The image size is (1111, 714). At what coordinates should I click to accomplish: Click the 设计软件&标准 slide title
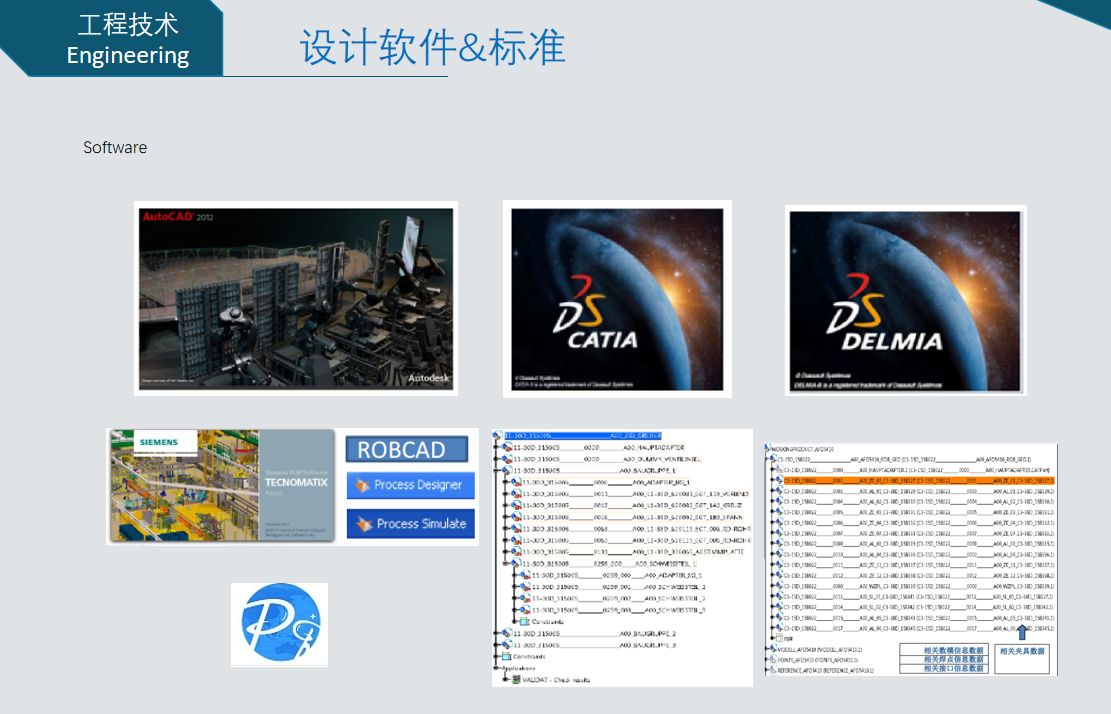pyautogui.click(x=432, y=47)
